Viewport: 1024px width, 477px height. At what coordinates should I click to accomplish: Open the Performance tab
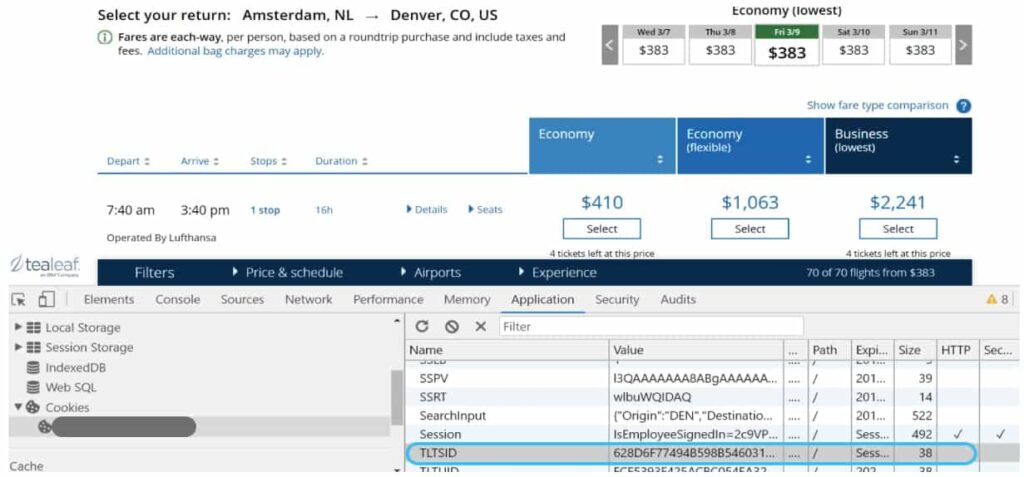click(388, 299)
